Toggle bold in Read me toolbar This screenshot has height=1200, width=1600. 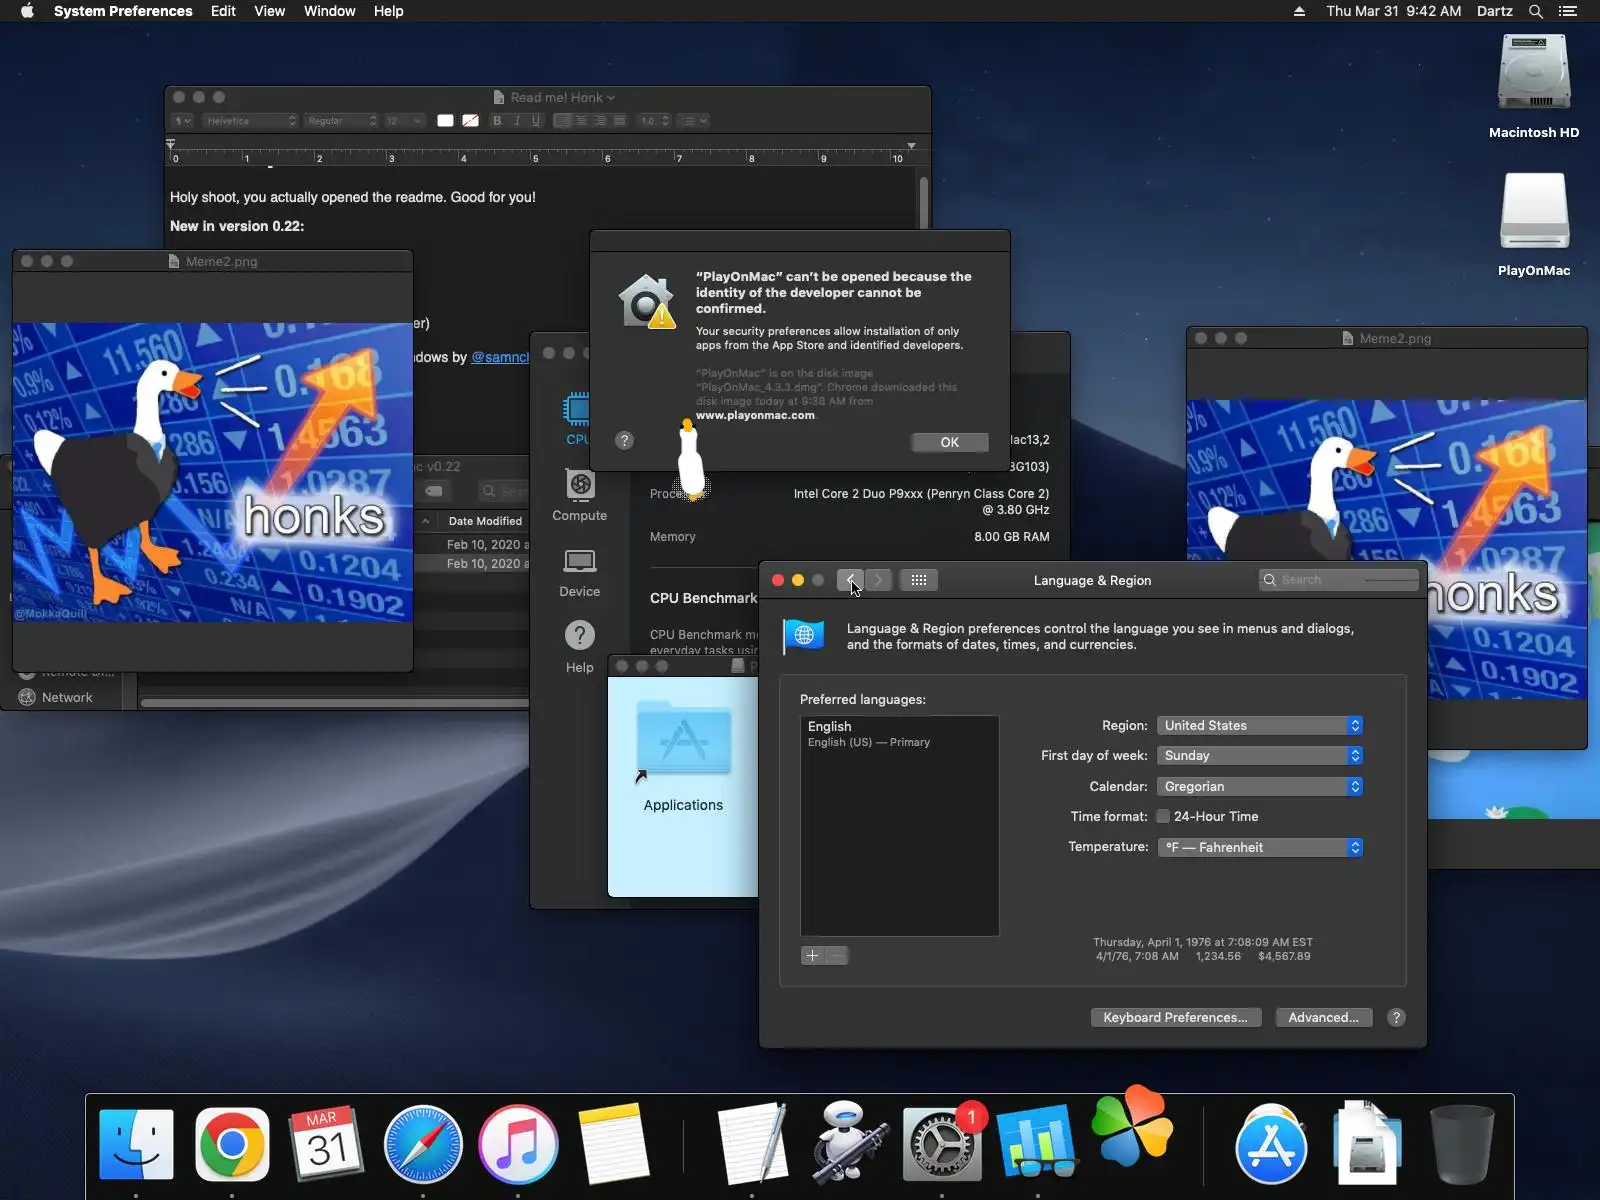click(497, 121)
